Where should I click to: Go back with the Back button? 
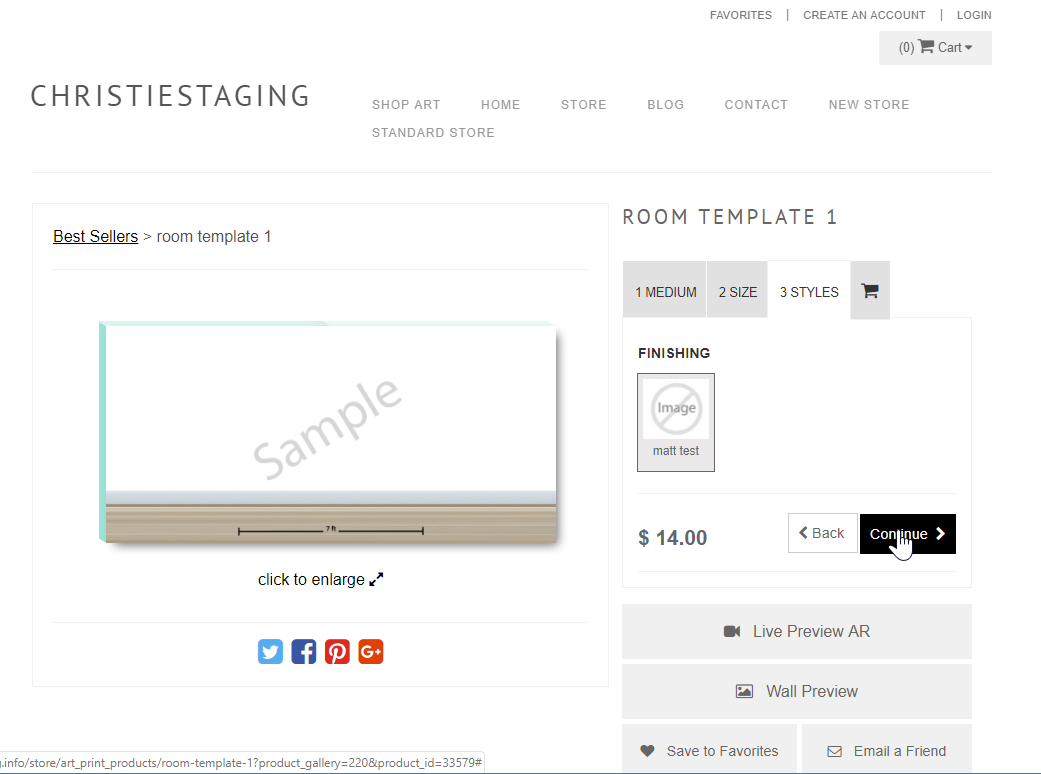822,533
